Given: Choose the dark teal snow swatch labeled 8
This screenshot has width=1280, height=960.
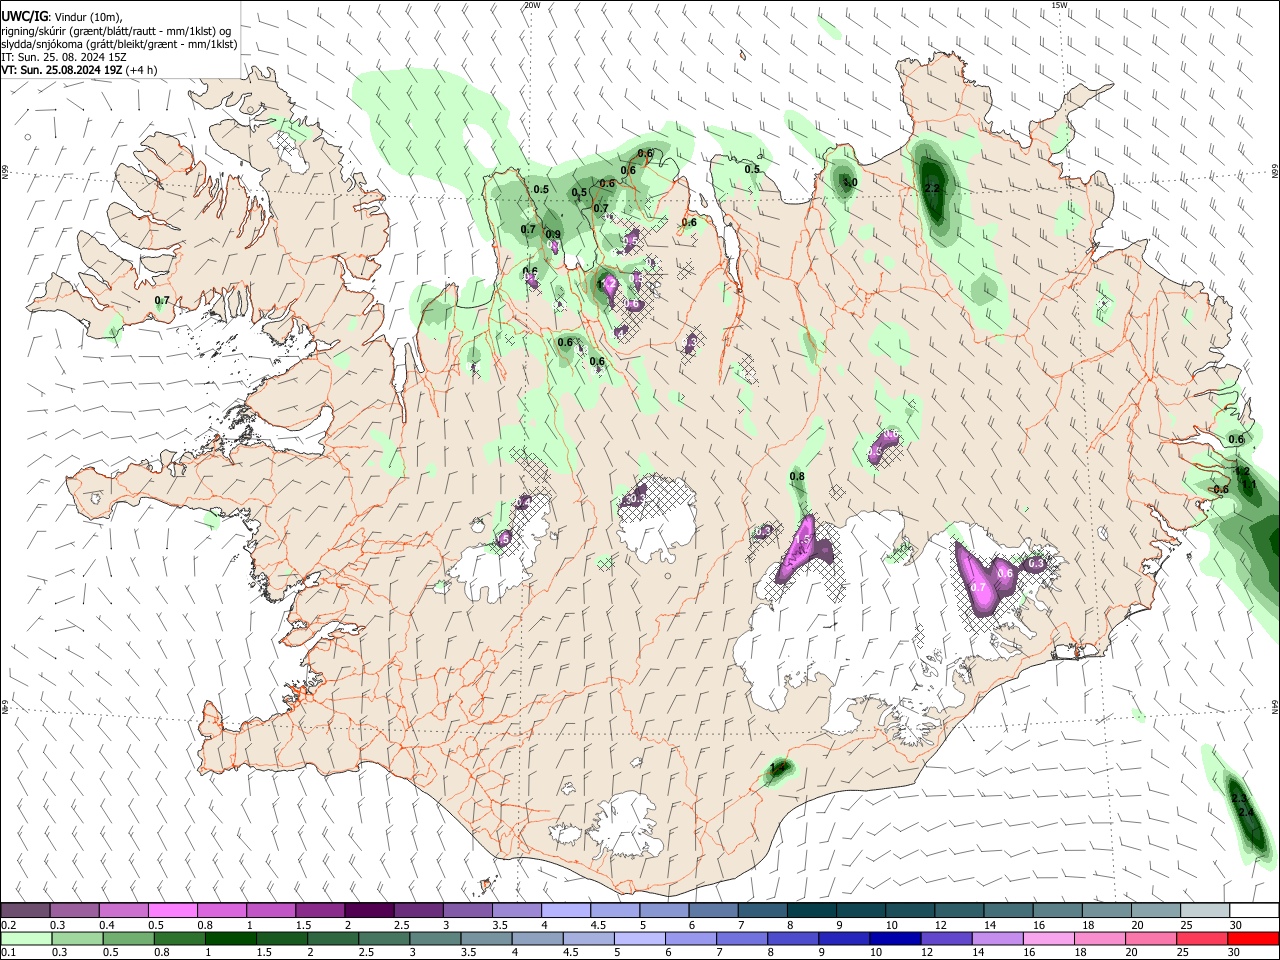Looking at the screenshot, I should coord(811,911).
